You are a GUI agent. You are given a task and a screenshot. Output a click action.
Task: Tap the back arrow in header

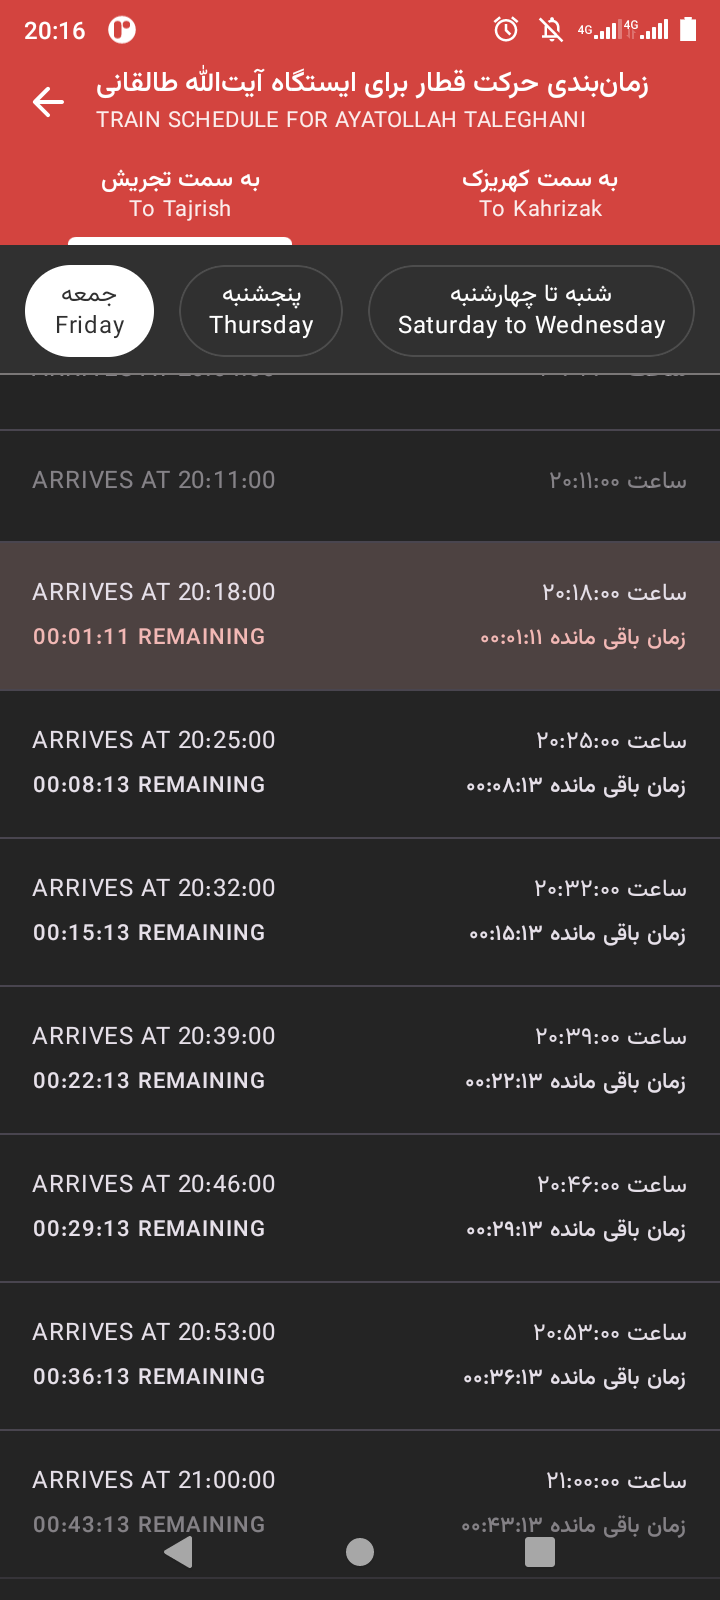click(x=48, y=101)
